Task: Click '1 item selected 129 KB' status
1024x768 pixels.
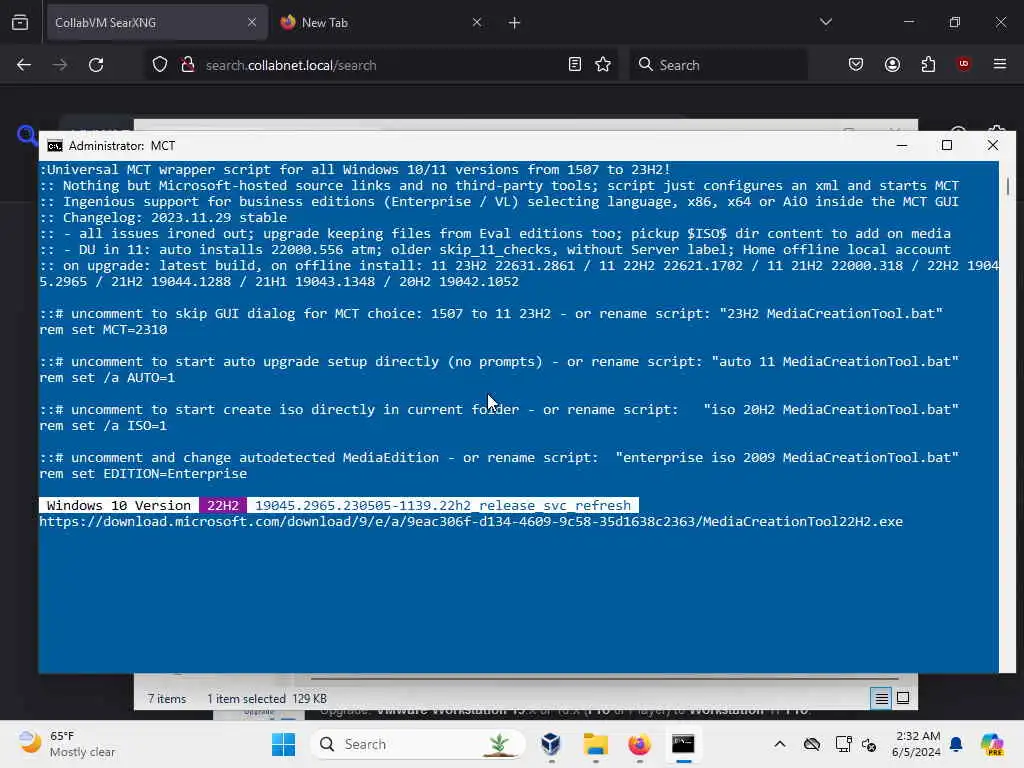Action: tap(266, 699)
